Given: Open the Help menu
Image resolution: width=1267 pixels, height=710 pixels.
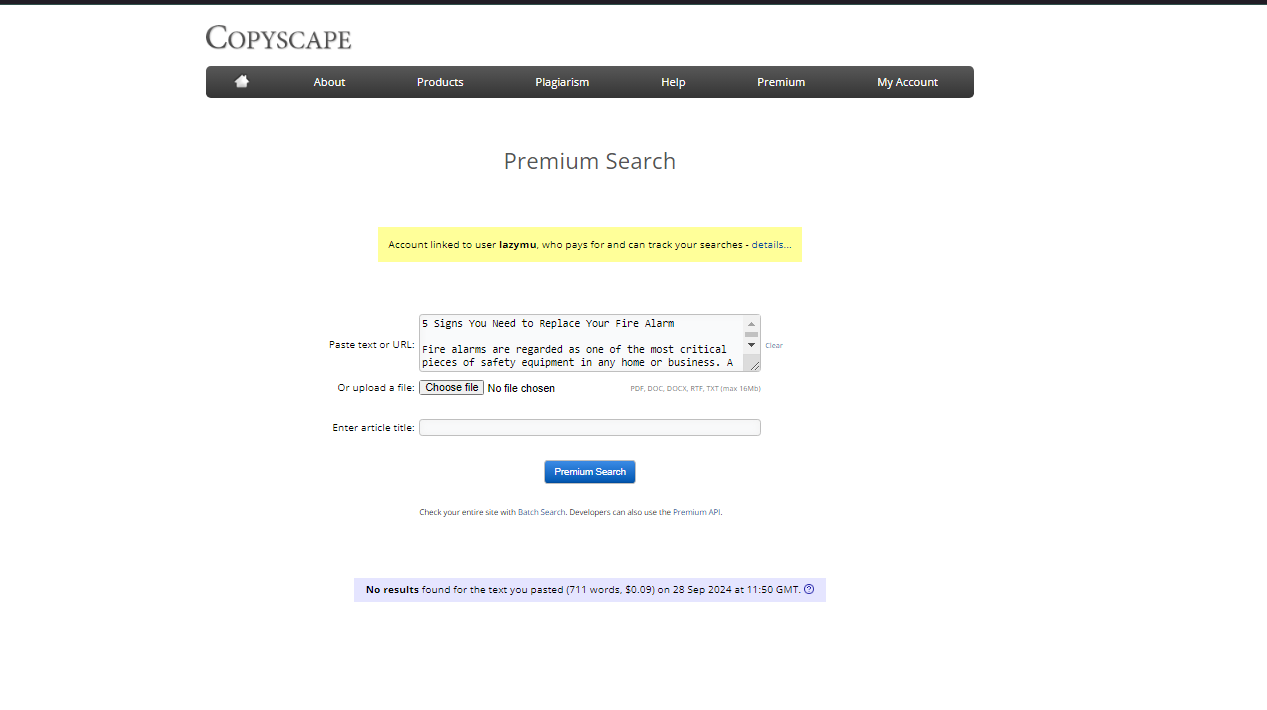Looking at the screenshot, I should pos(673,82).
